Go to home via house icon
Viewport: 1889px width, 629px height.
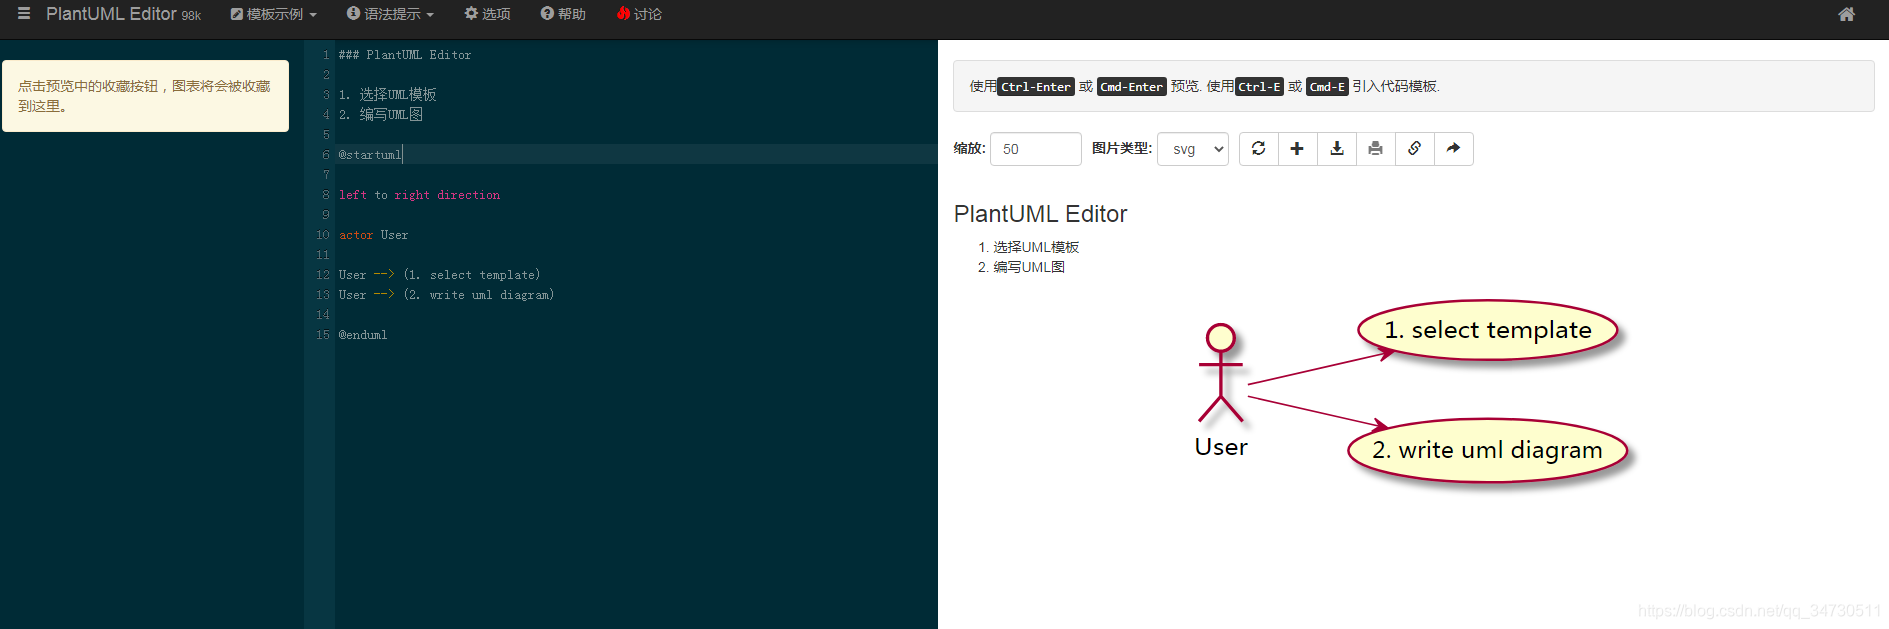1846,14
